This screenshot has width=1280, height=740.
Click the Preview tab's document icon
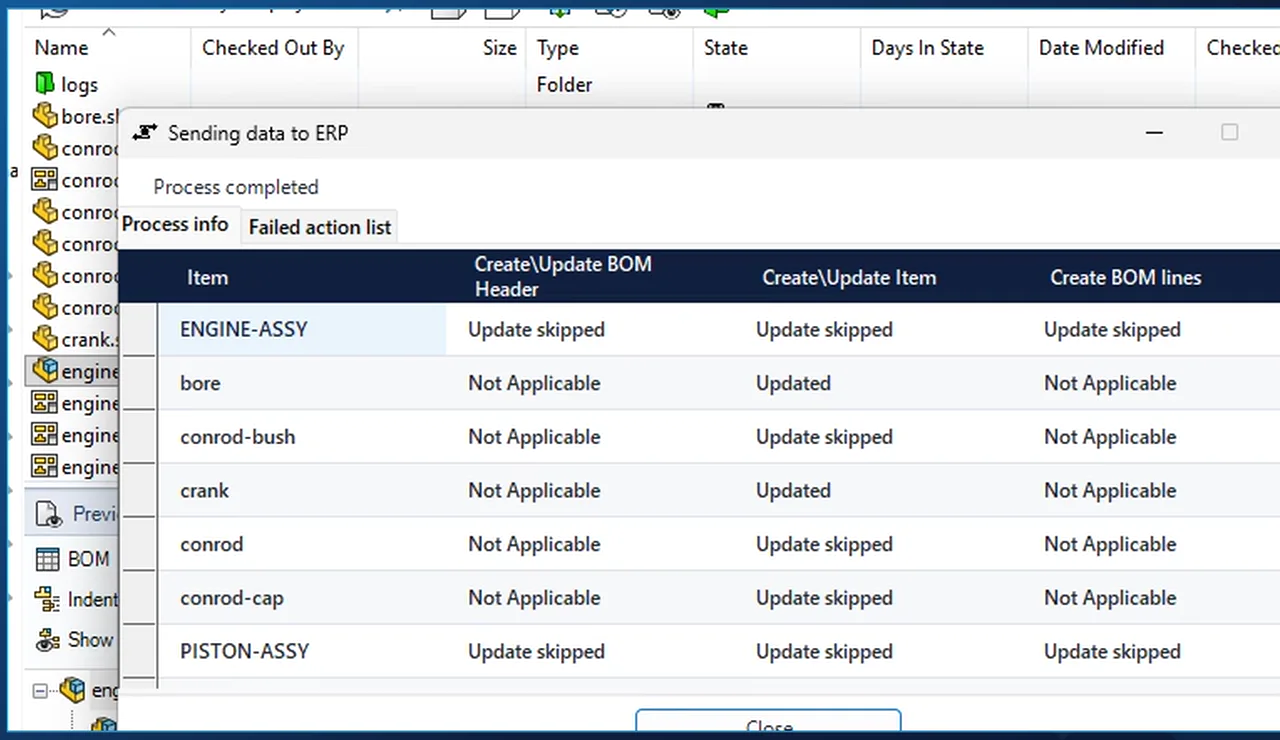(x=49, y=514)
